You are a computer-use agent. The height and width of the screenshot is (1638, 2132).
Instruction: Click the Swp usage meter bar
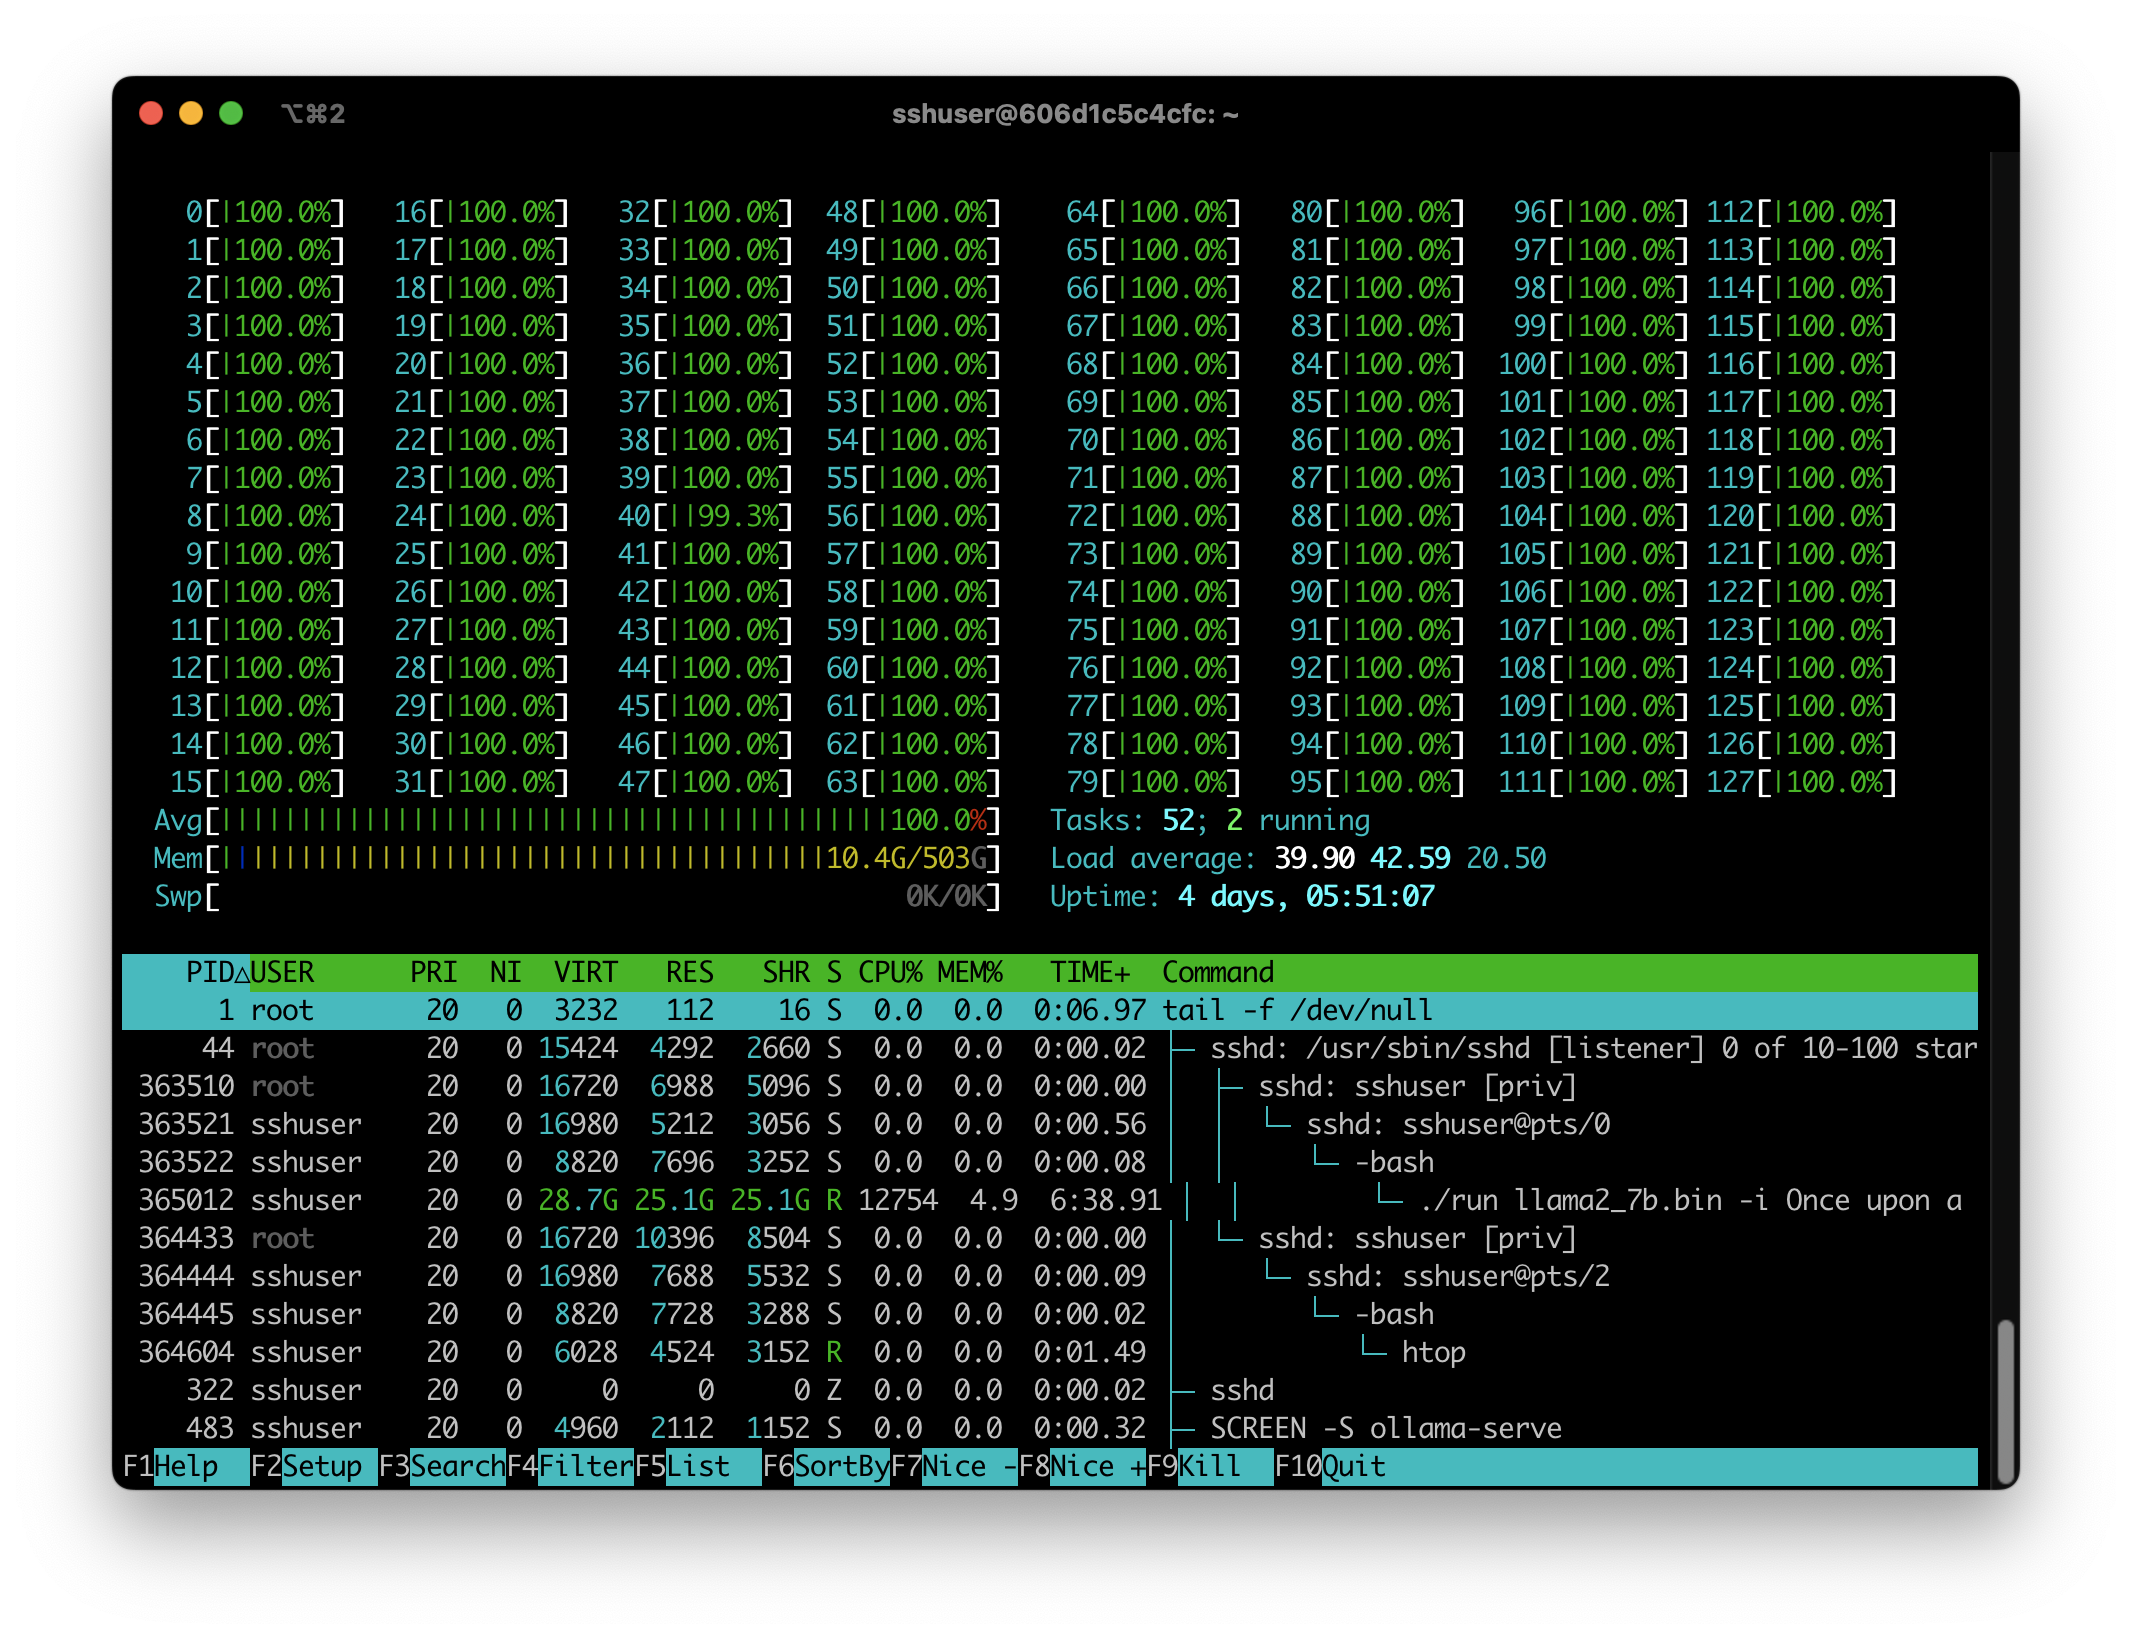click(577, 896)
